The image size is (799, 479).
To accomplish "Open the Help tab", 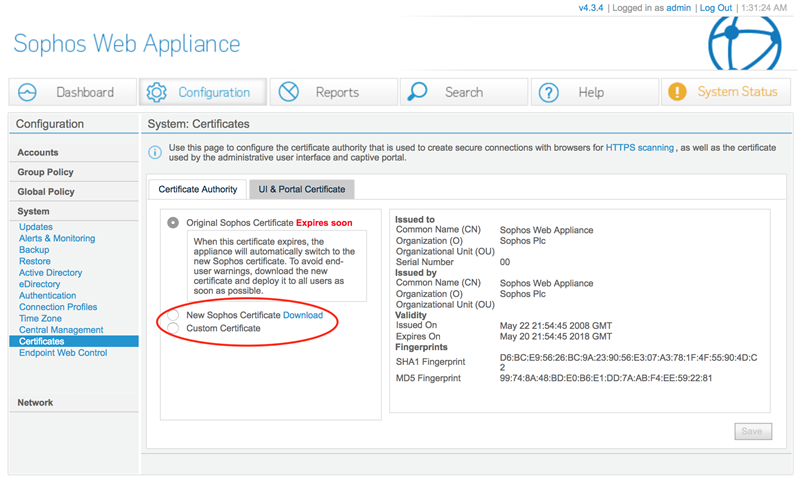I will click(x=595, y=92).
